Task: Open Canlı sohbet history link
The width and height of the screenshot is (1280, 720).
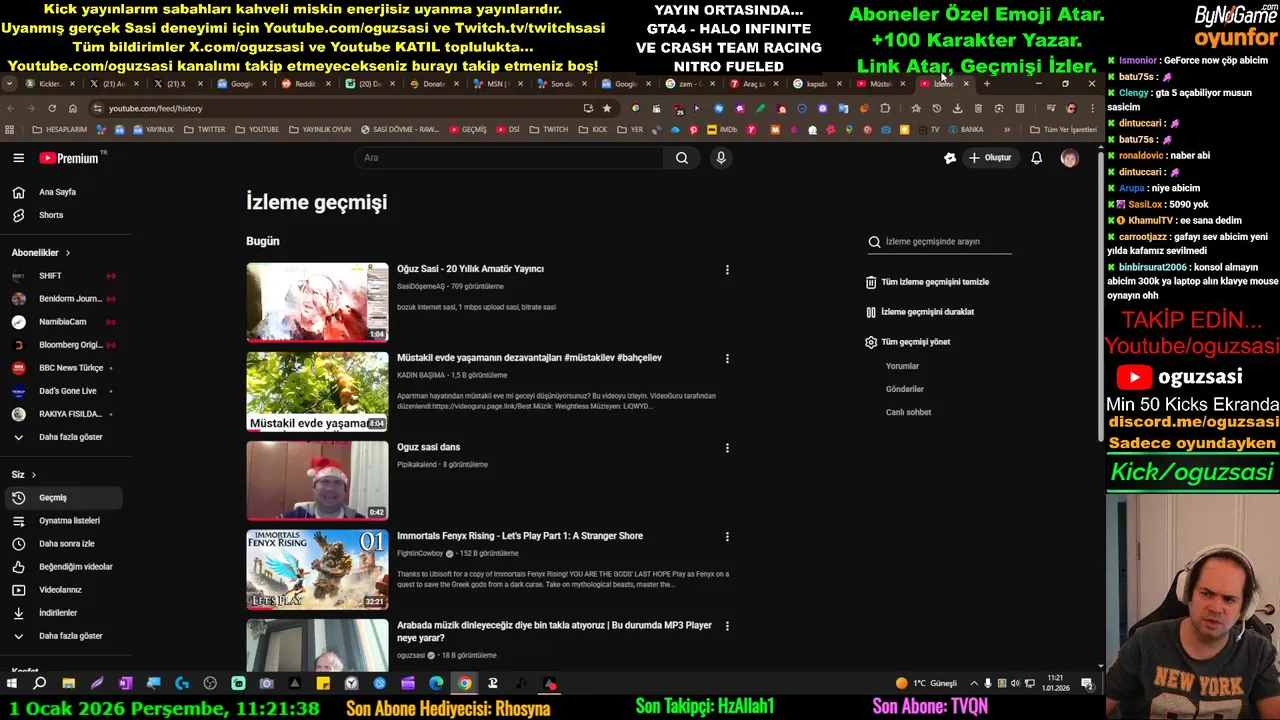Action: point(908,412)
